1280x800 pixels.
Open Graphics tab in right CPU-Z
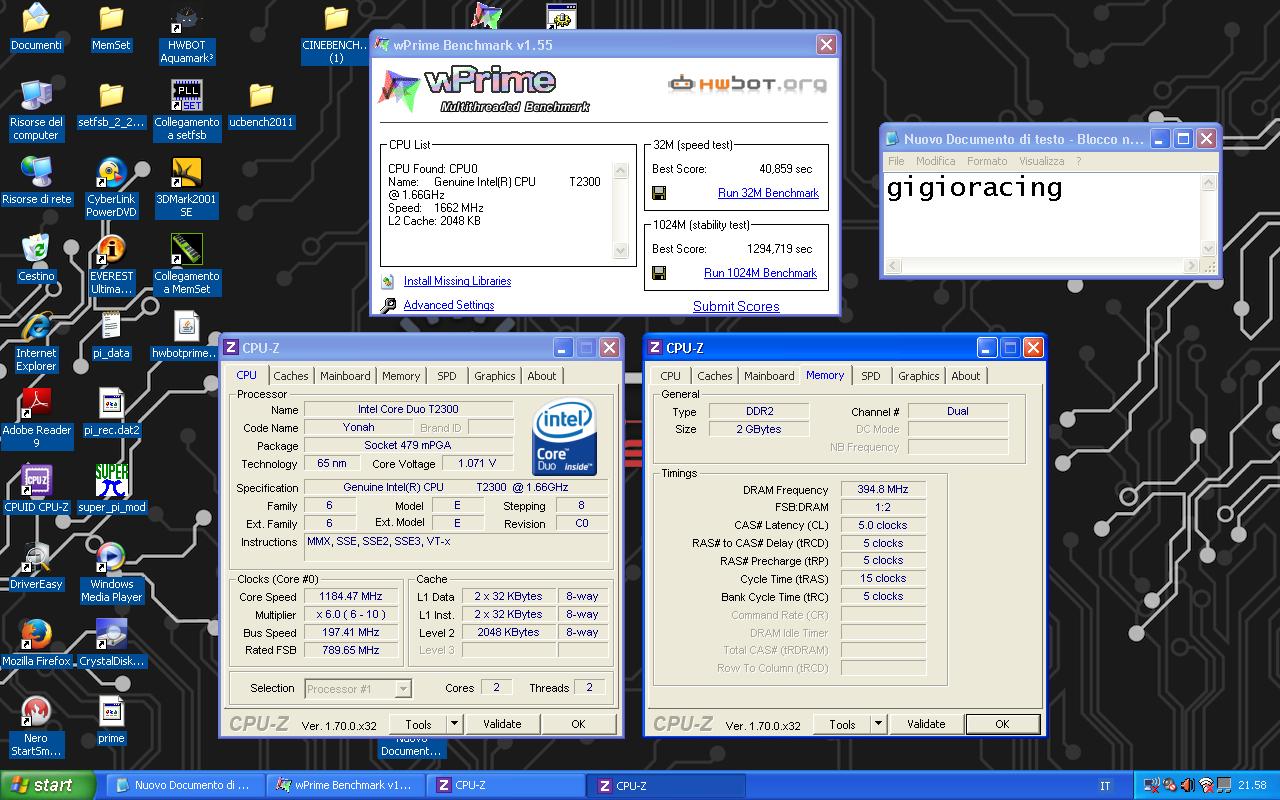coord(919,376)
